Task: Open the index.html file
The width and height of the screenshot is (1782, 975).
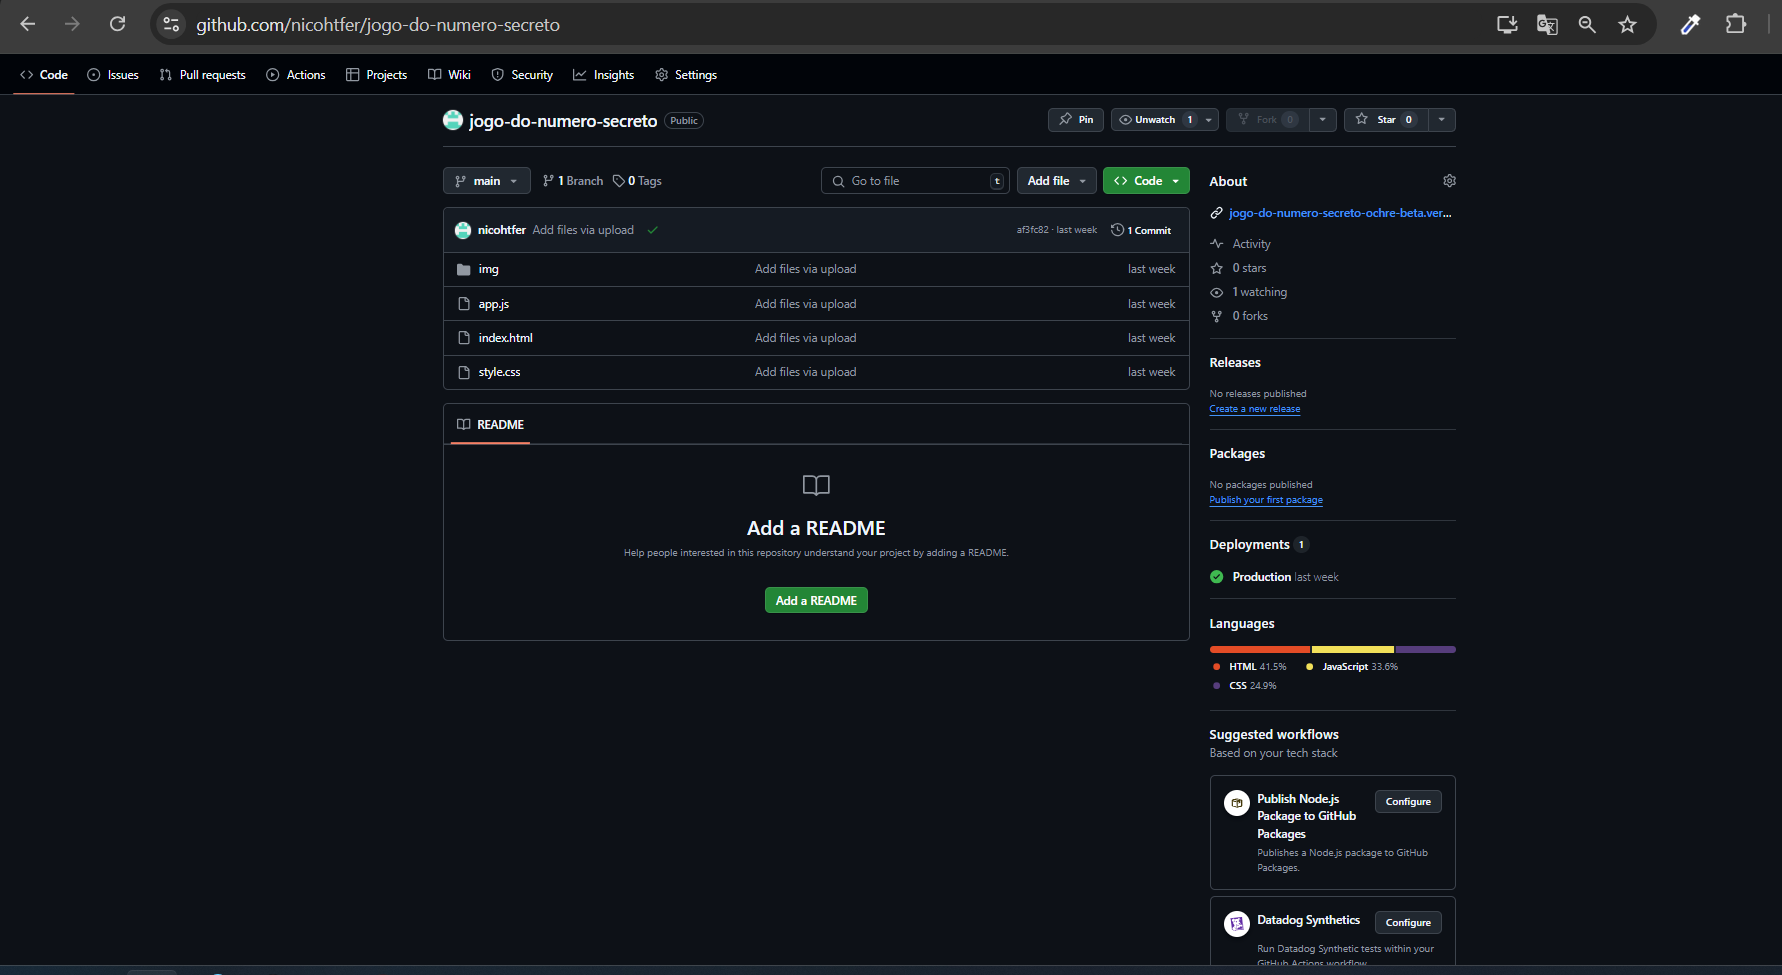Action: [506, 338]
